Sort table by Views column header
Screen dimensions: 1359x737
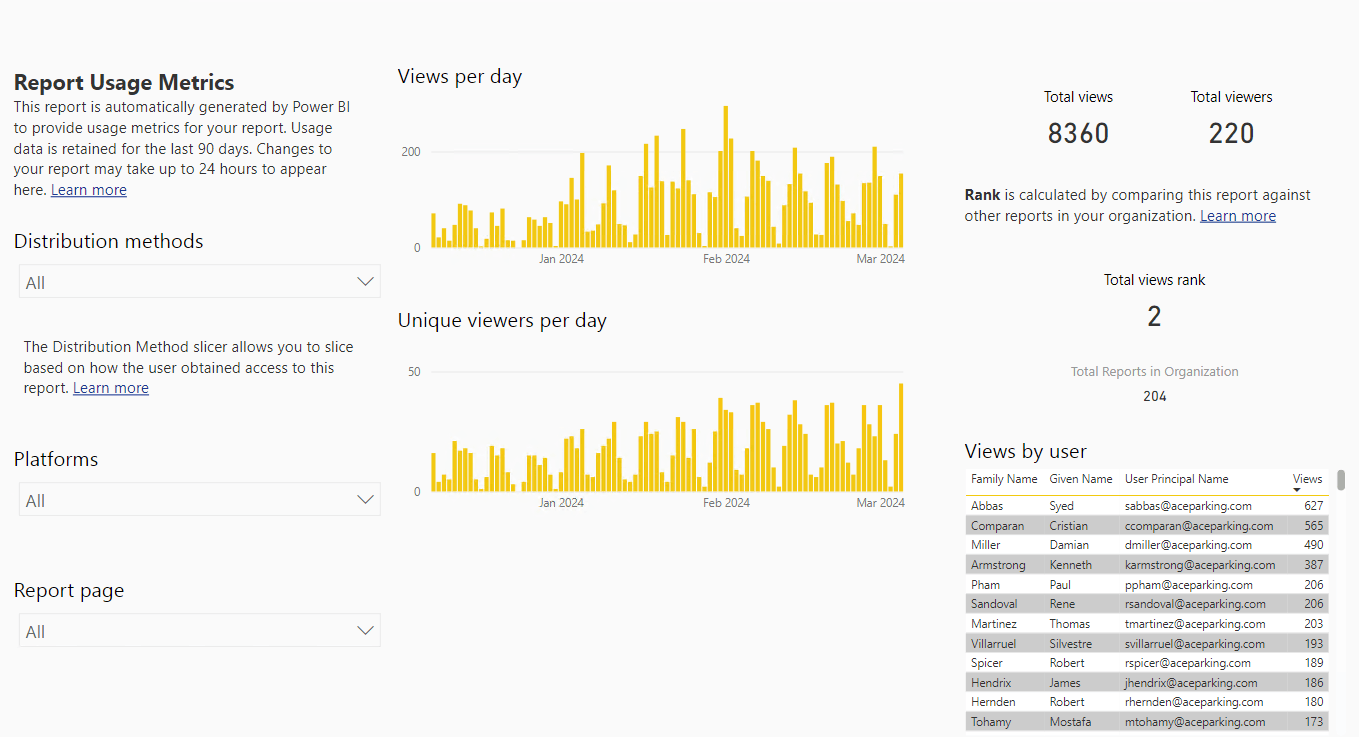[1307, 479]
